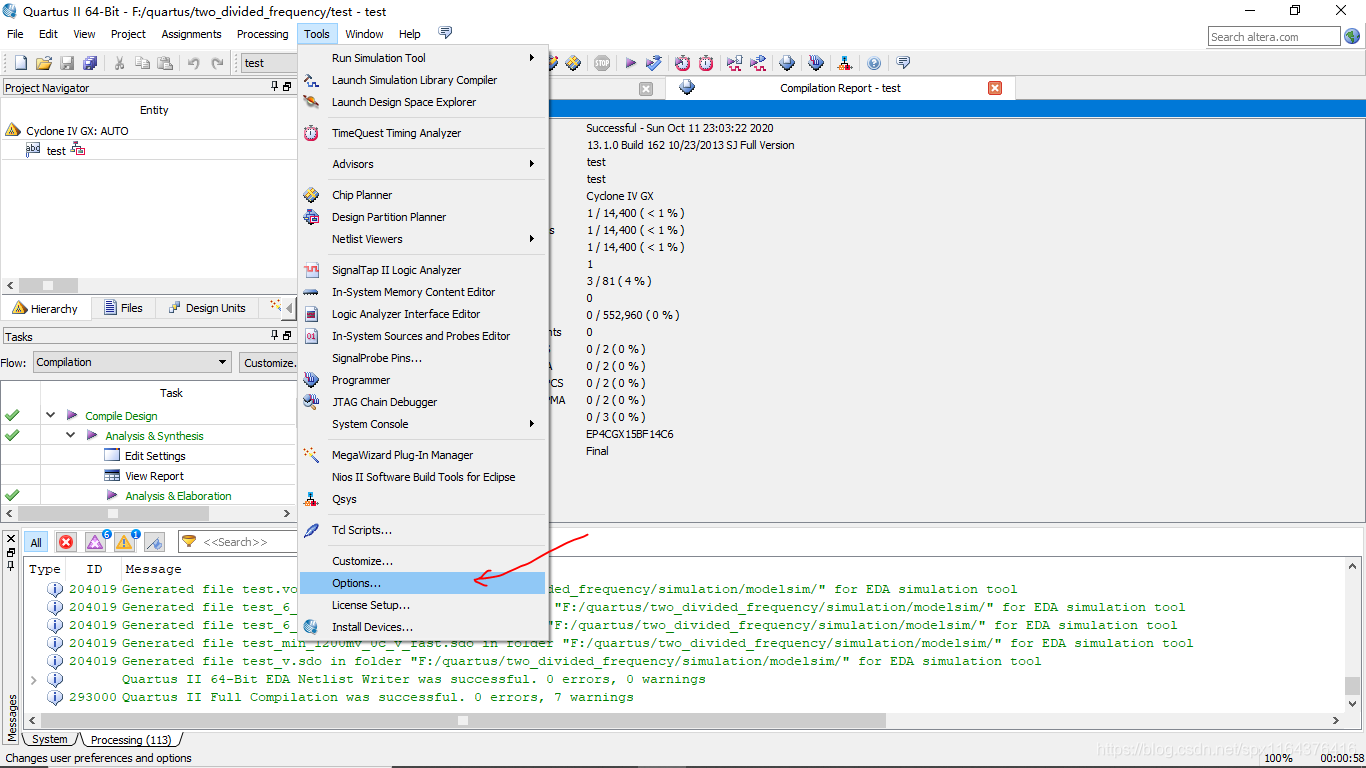
Task: Open the Assignments menu
Action: click(191, 34)
